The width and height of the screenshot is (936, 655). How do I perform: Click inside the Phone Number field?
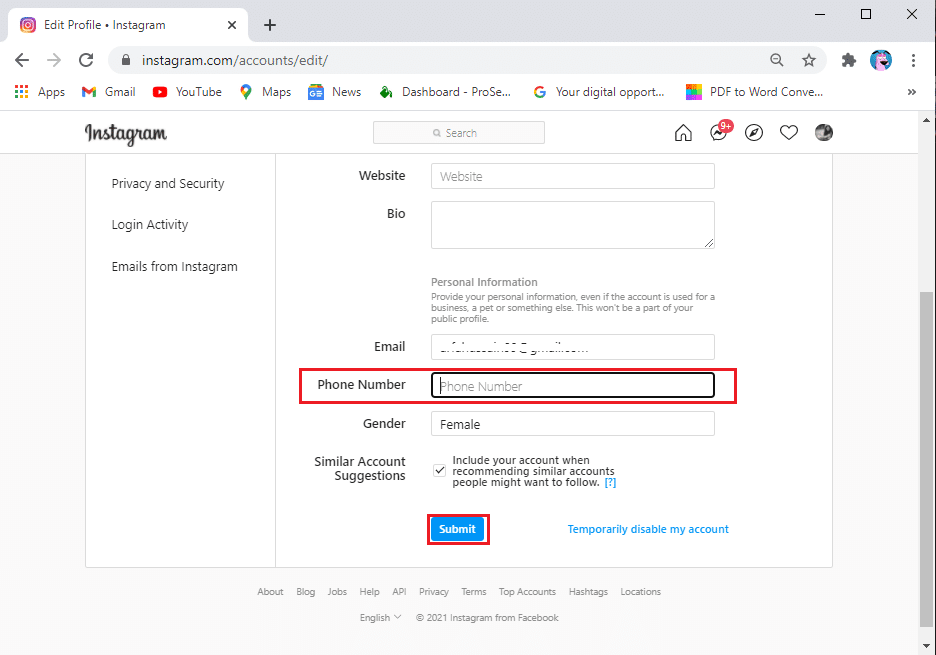[572, 386]
